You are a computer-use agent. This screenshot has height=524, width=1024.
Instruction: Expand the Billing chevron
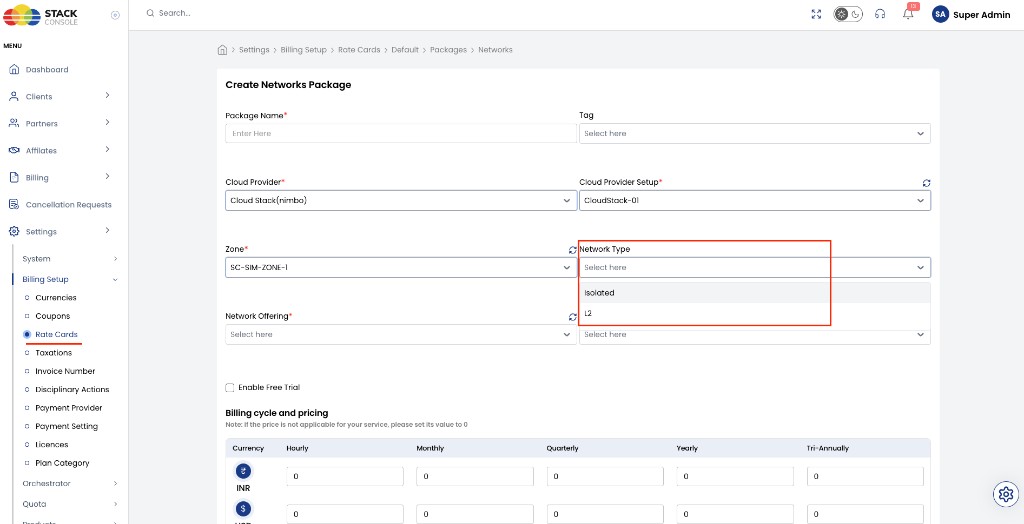[x=107, y=176]
